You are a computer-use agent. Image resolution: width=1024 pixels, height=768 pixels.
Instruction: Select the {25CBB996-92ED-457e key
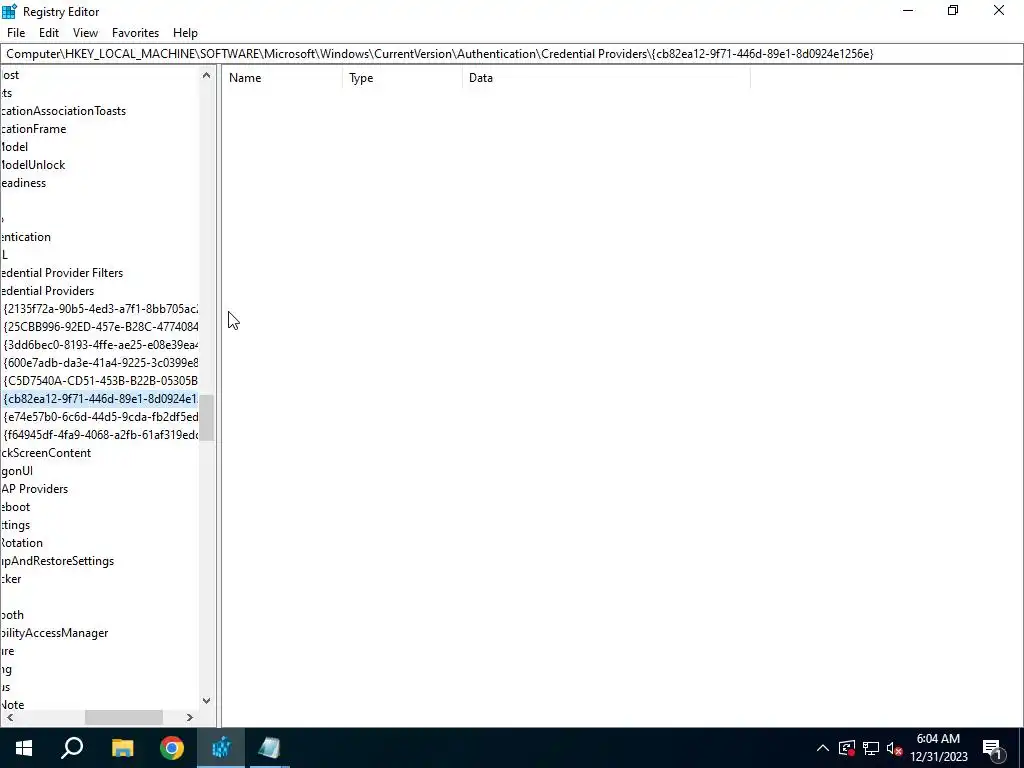(101, 327)
